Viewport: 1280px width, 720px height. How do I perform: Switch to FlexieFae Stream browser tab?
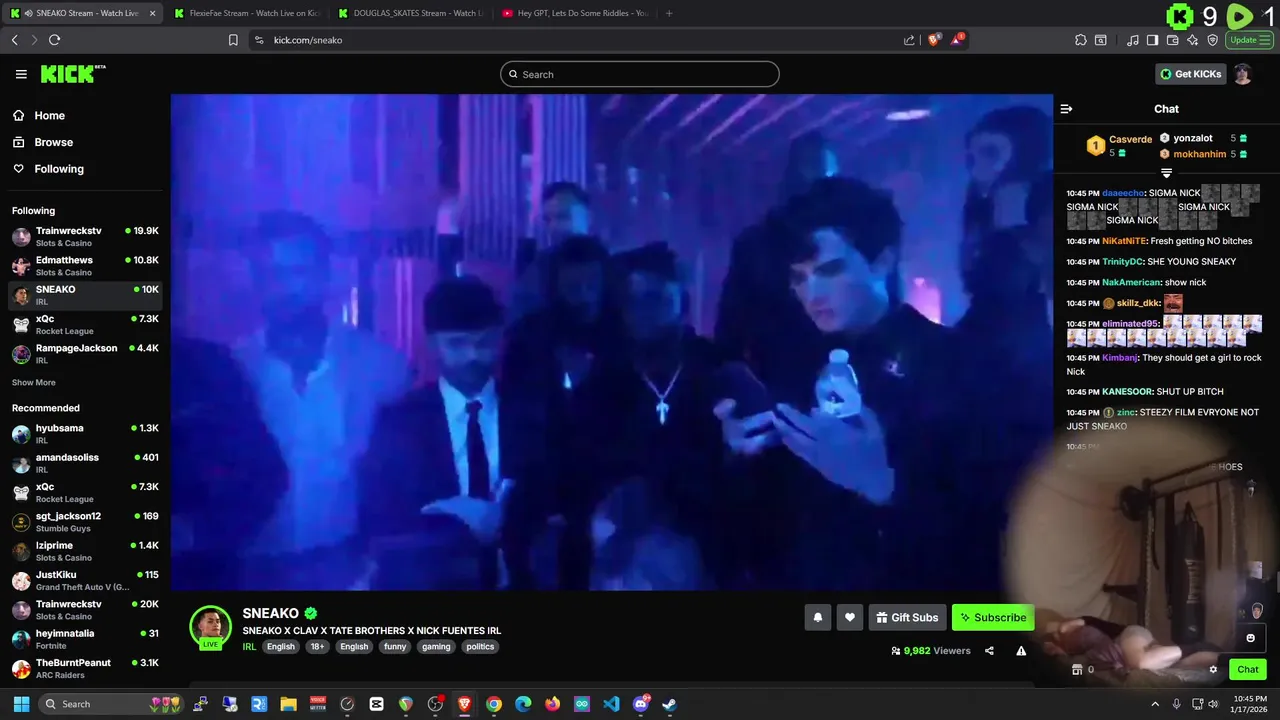pos(246,13)
